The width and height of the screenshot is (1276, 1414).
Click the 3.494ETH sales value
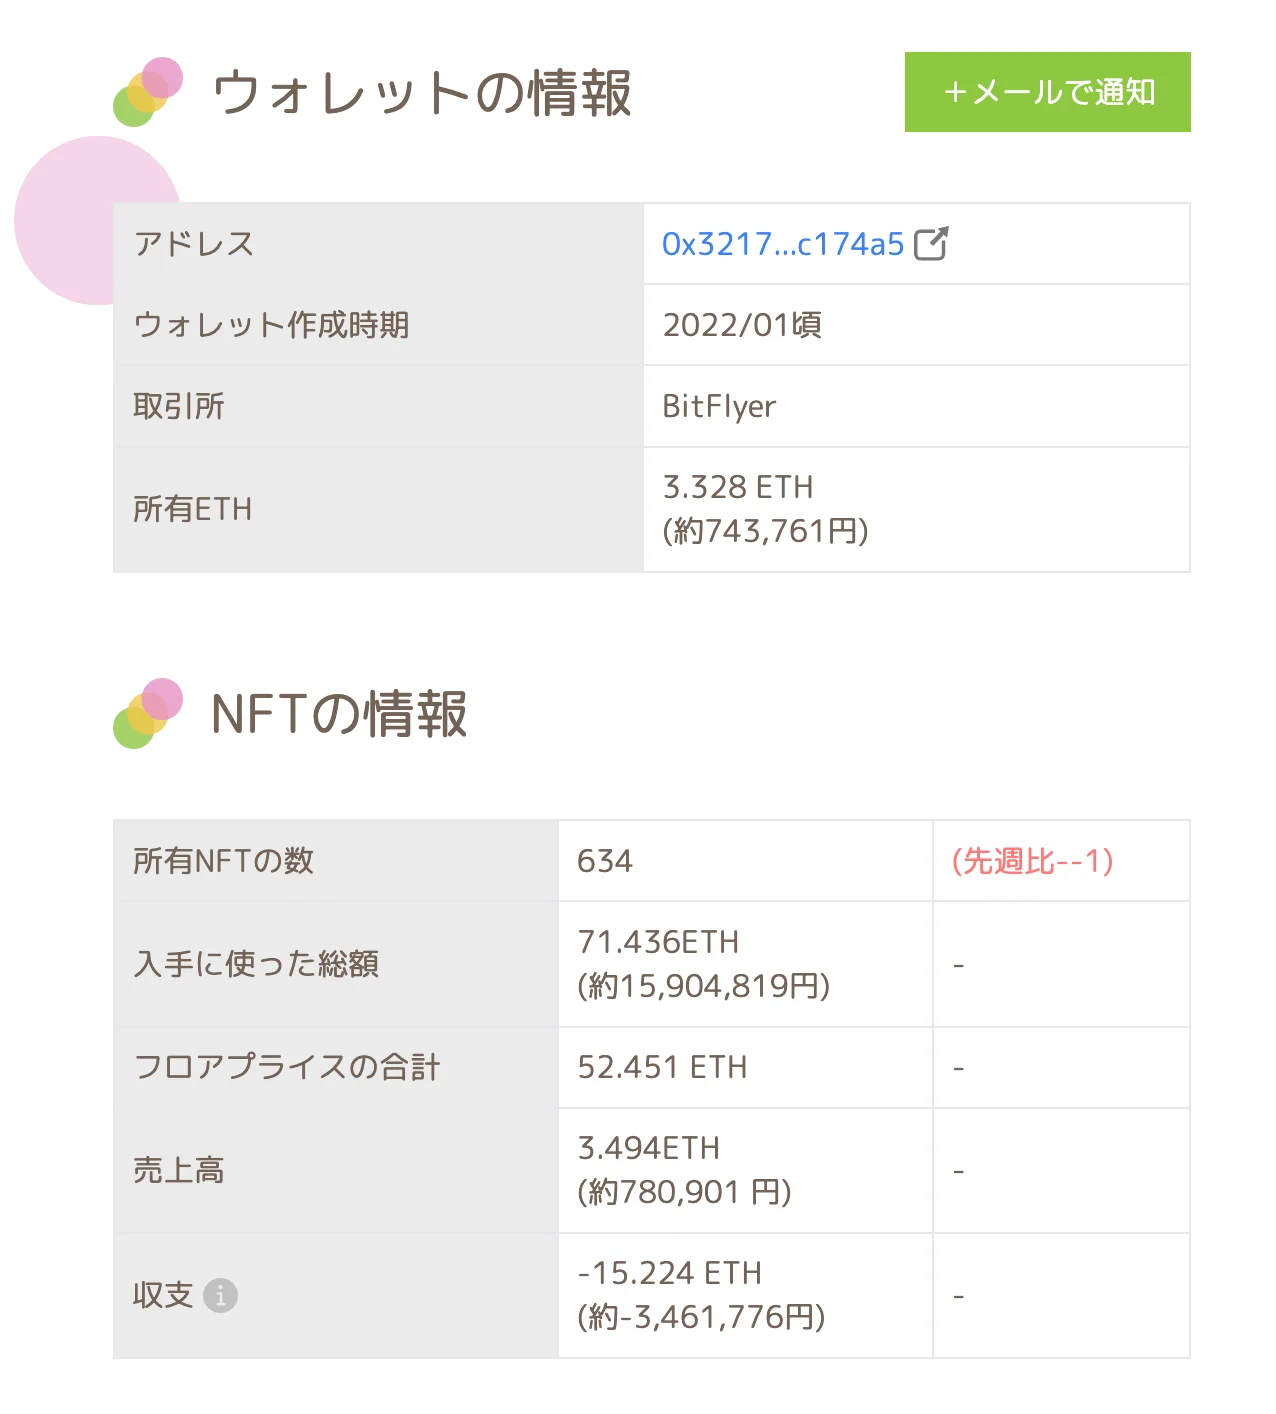click(x=648, y=1148)
